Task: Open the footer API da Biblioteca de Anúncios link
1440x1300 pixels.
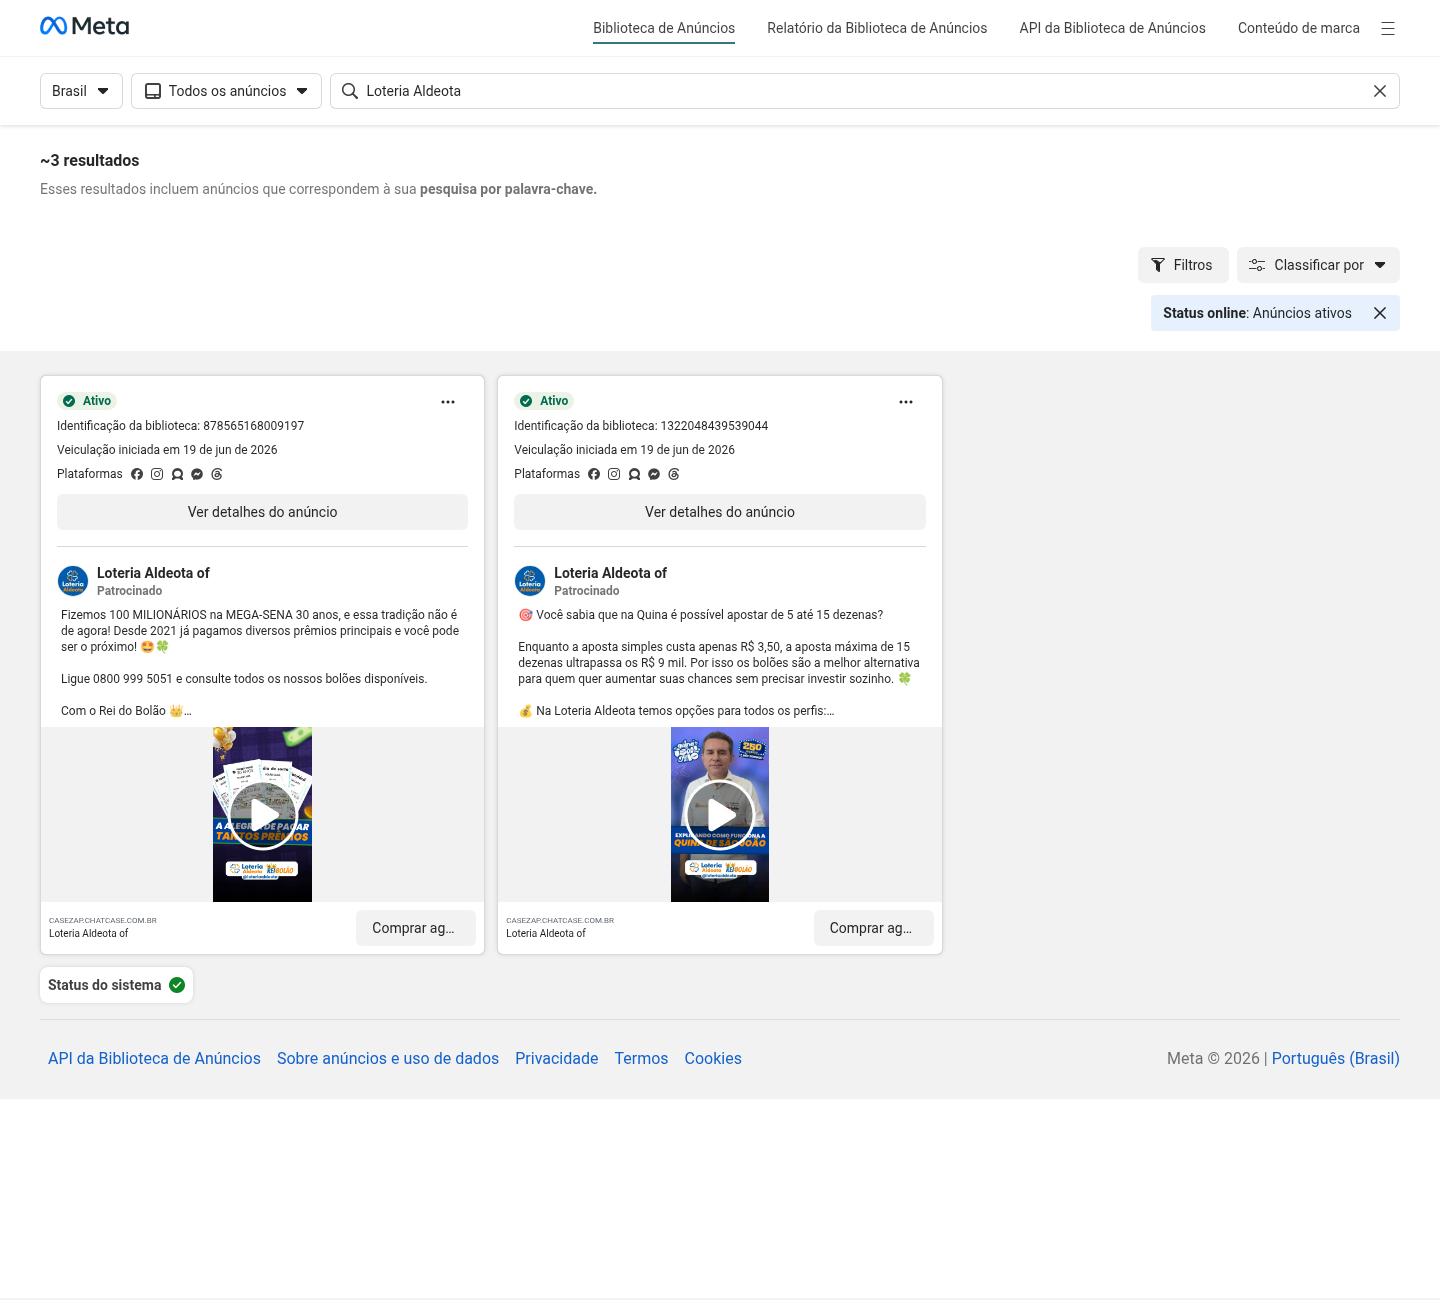Action: 154,1058
